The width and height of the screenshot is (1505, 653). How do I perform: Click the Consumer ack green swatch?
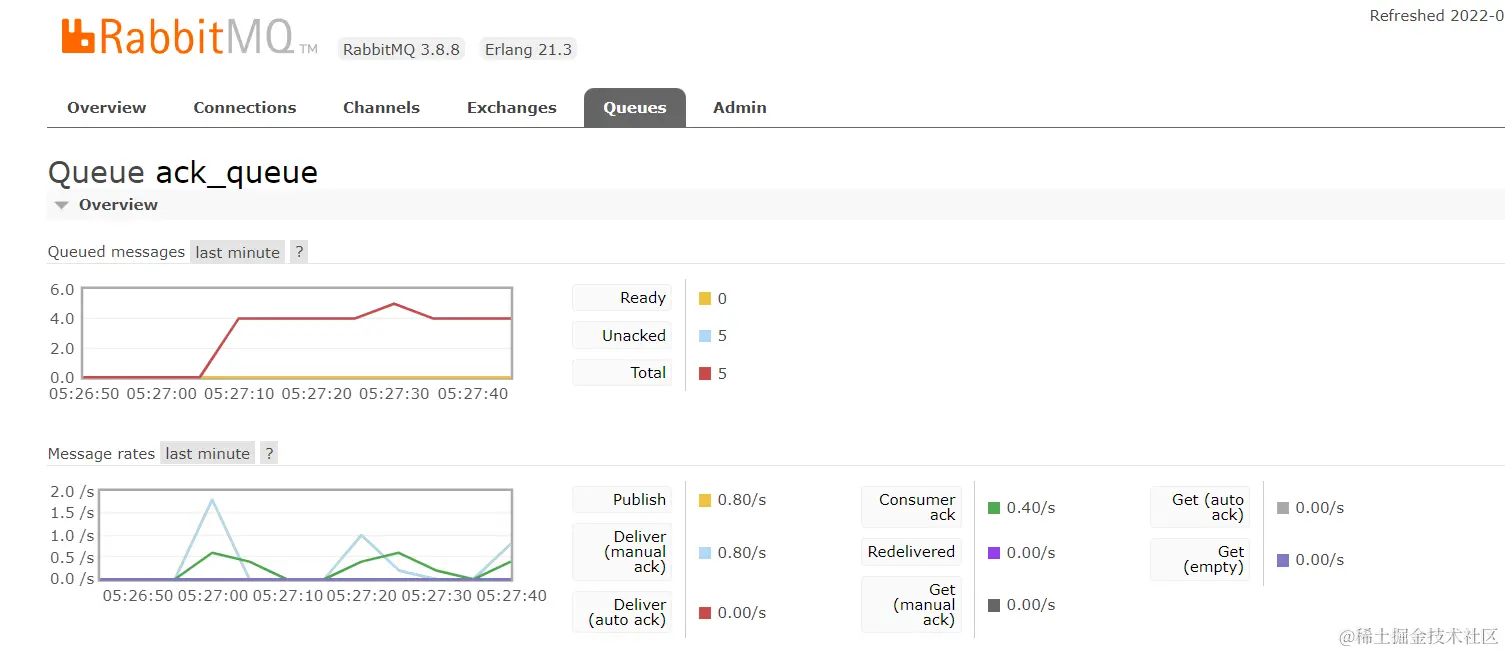994,508
